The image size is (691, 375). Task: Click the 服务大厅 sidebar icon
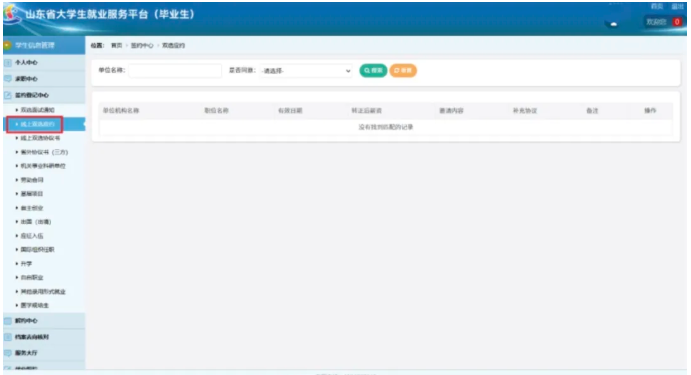(8, 353)
